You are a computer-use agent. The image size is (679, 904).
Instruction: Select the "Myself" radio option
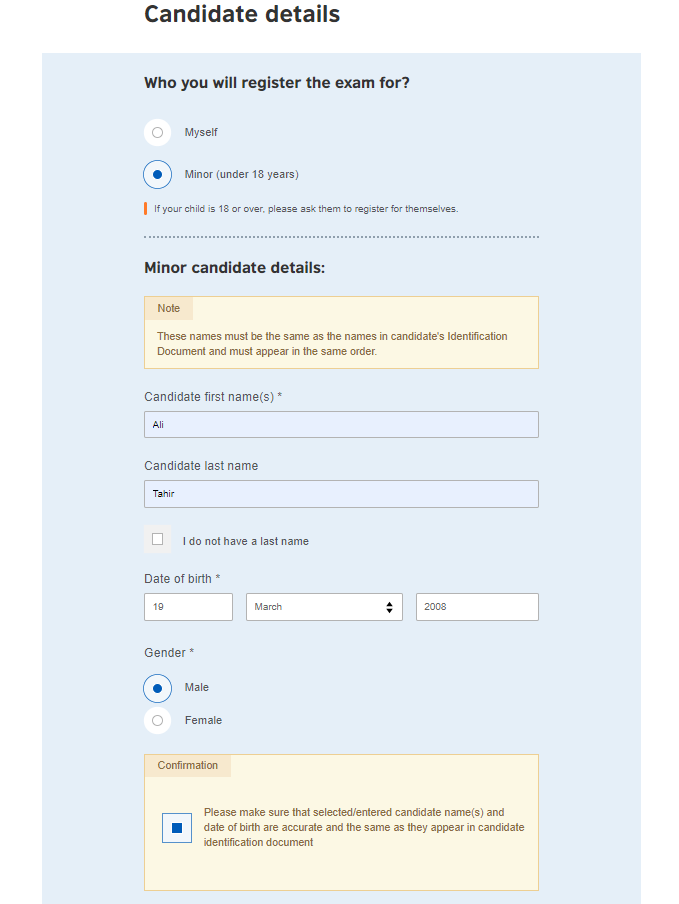coord(157,133)
